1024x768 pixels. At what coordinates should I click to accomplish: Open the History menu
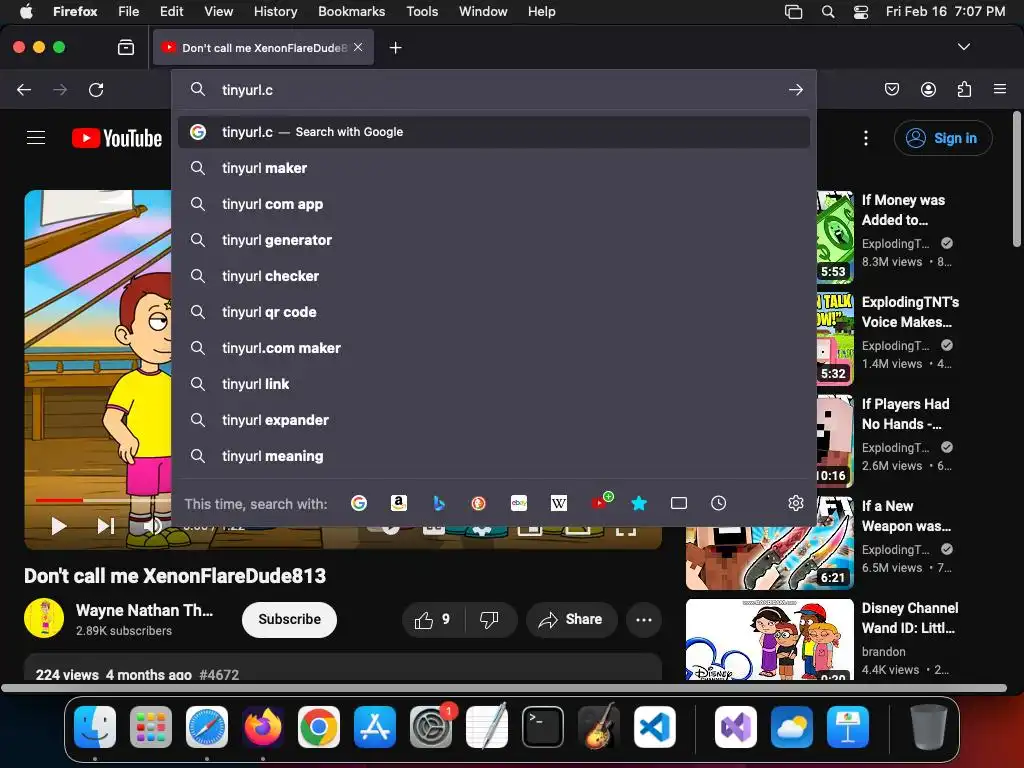275,11
